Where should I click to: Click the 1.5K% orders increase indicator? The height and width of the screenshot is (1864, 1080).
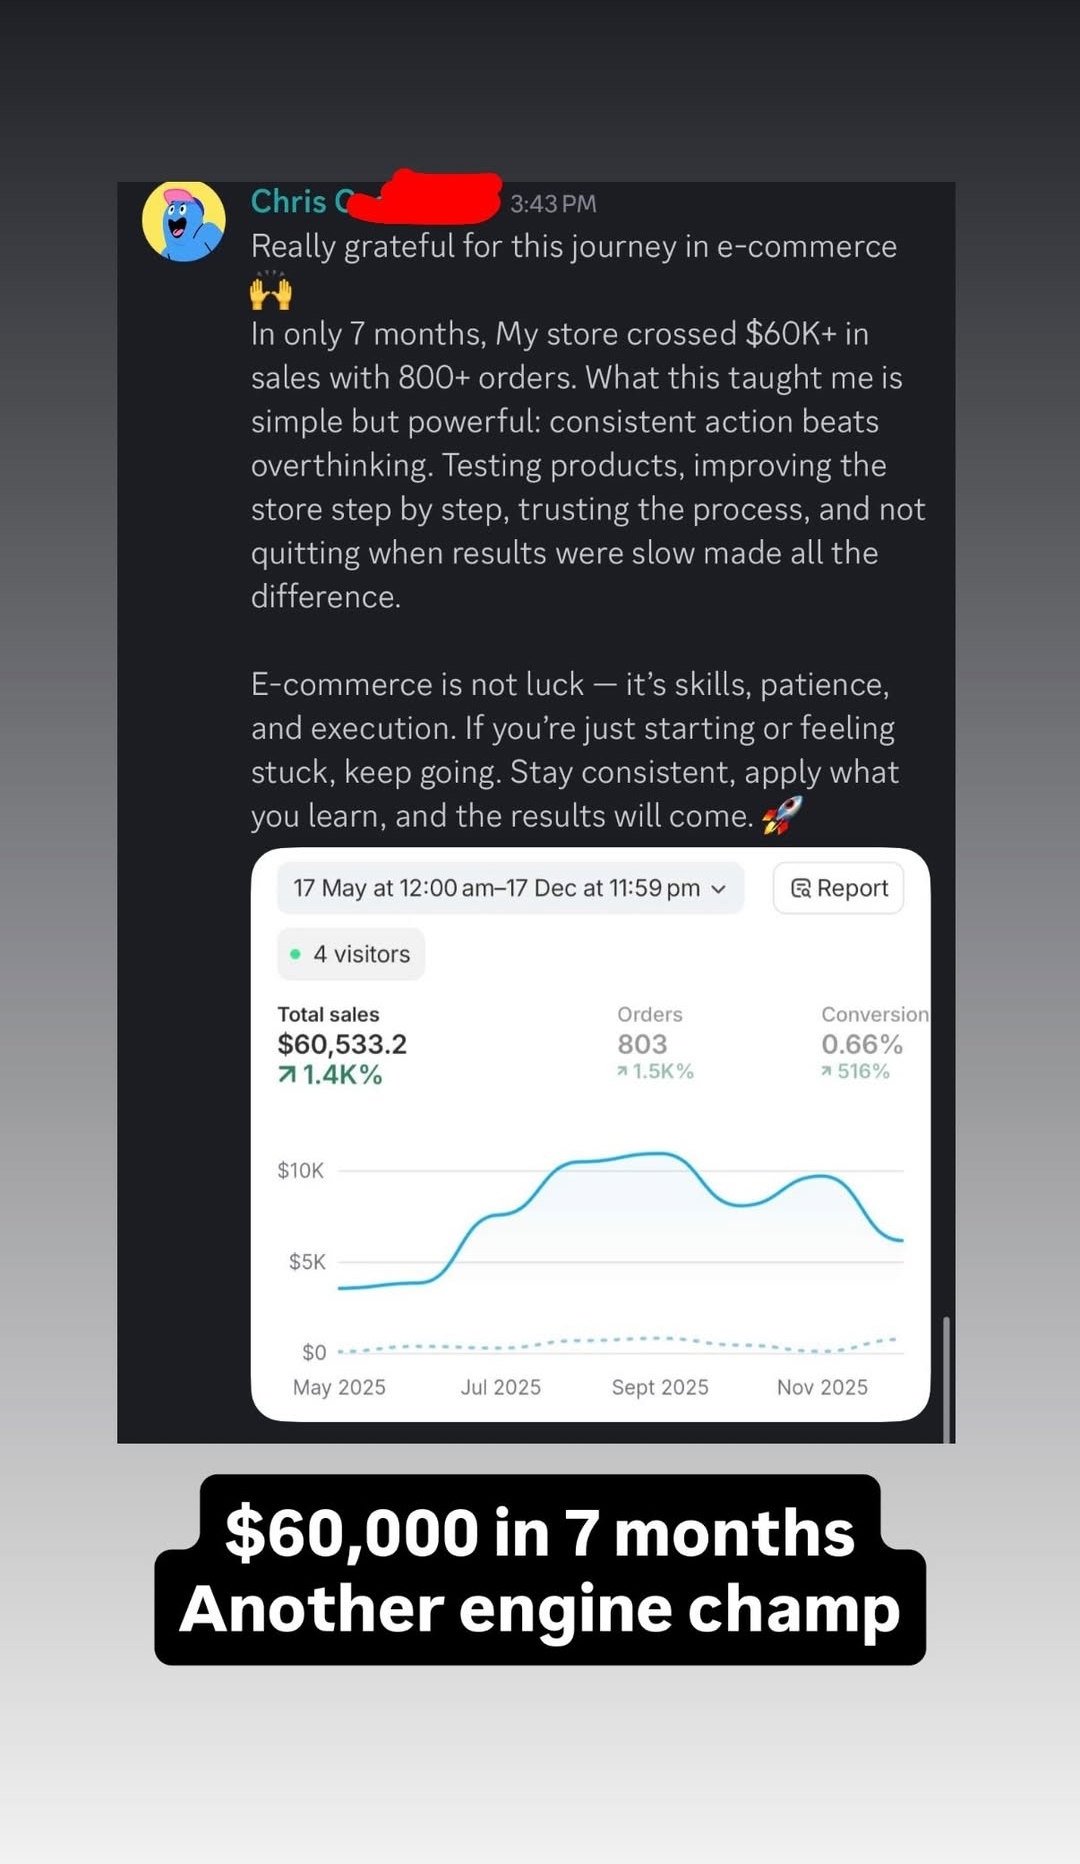655,1071
